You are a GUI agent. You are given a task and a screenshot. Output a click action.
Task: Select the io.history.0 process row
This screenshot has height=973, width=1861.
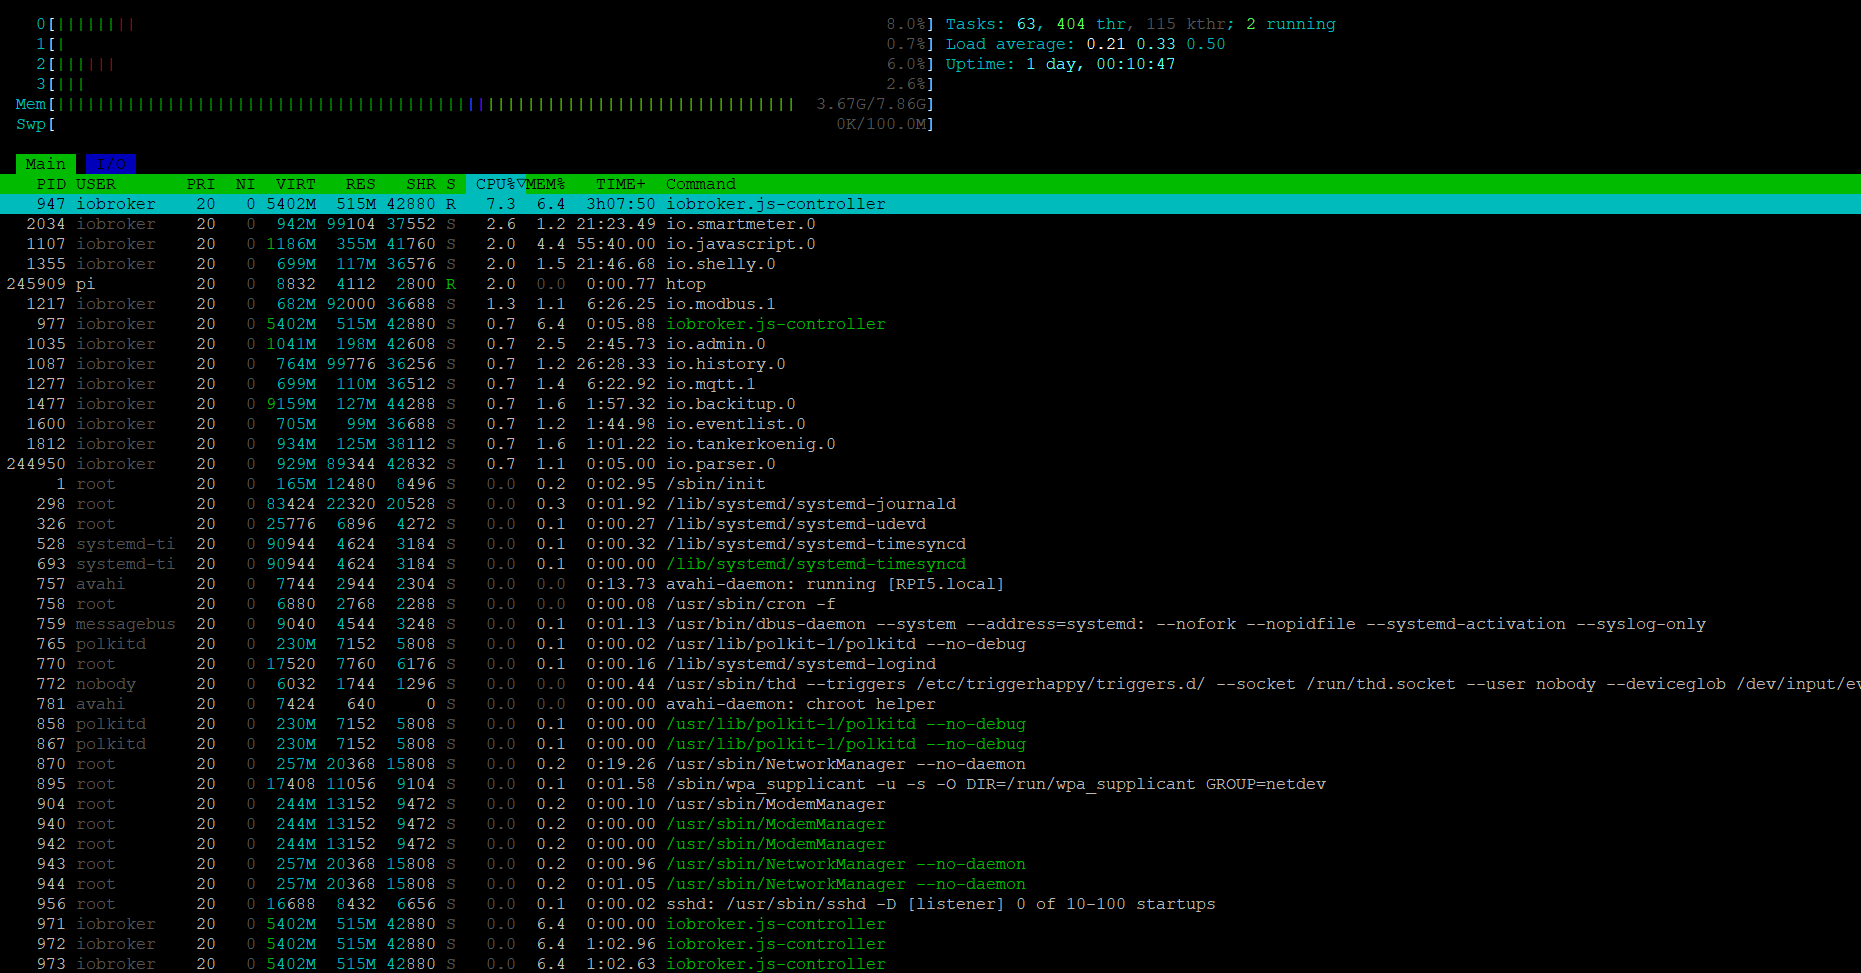point(930,364)
